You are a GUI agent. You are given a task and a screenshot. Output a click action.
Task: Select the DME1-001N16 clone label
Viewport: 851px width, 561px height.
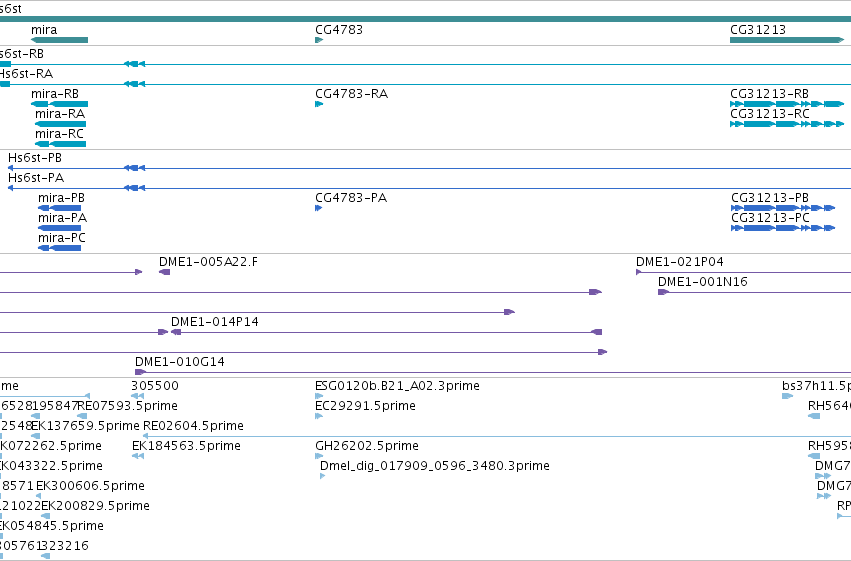703,282
